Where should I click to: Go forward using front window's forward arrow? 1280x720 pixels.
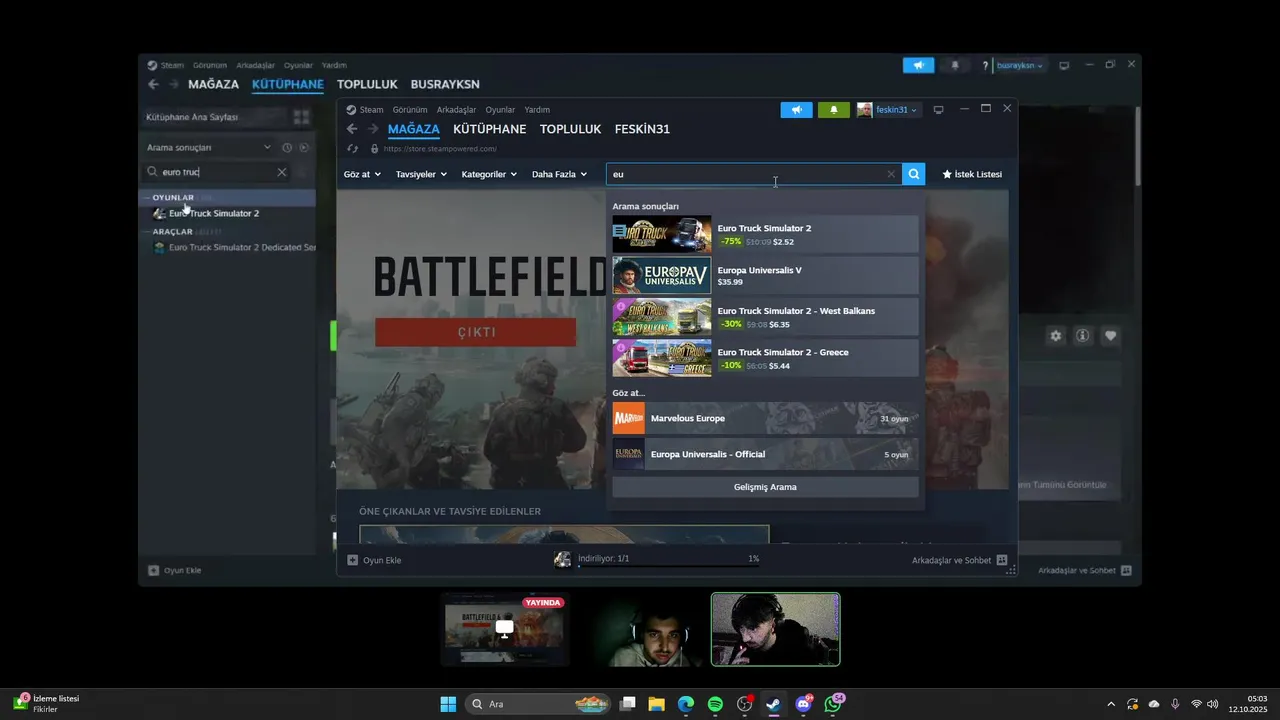click(x=373, y=129)
